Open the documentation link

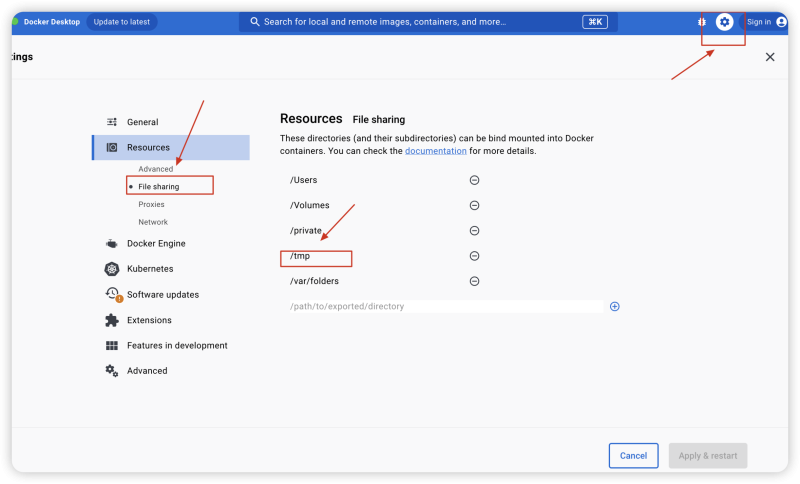click(x=435, y=151)
